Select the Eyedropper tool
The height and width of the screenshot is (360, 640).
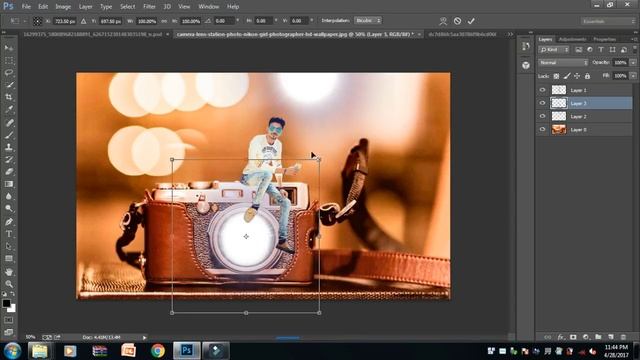point(9,109)
